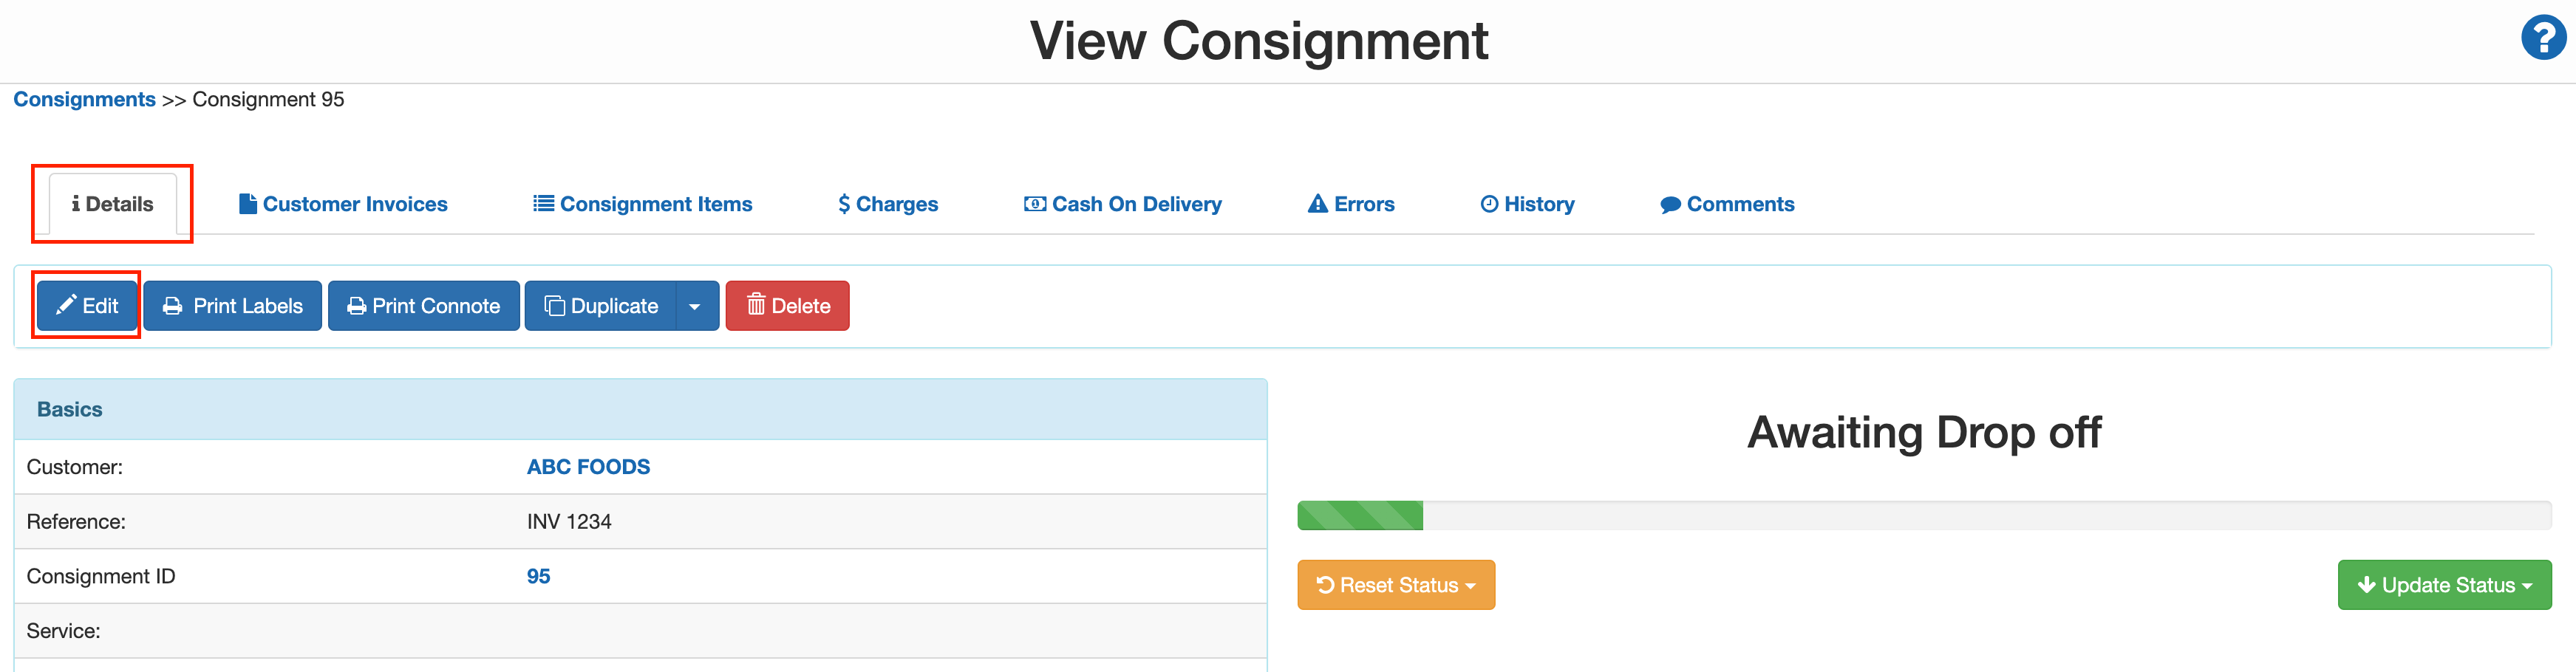
Task: Select the copy icon on the Duplicate button
Action: coord(554,305)
